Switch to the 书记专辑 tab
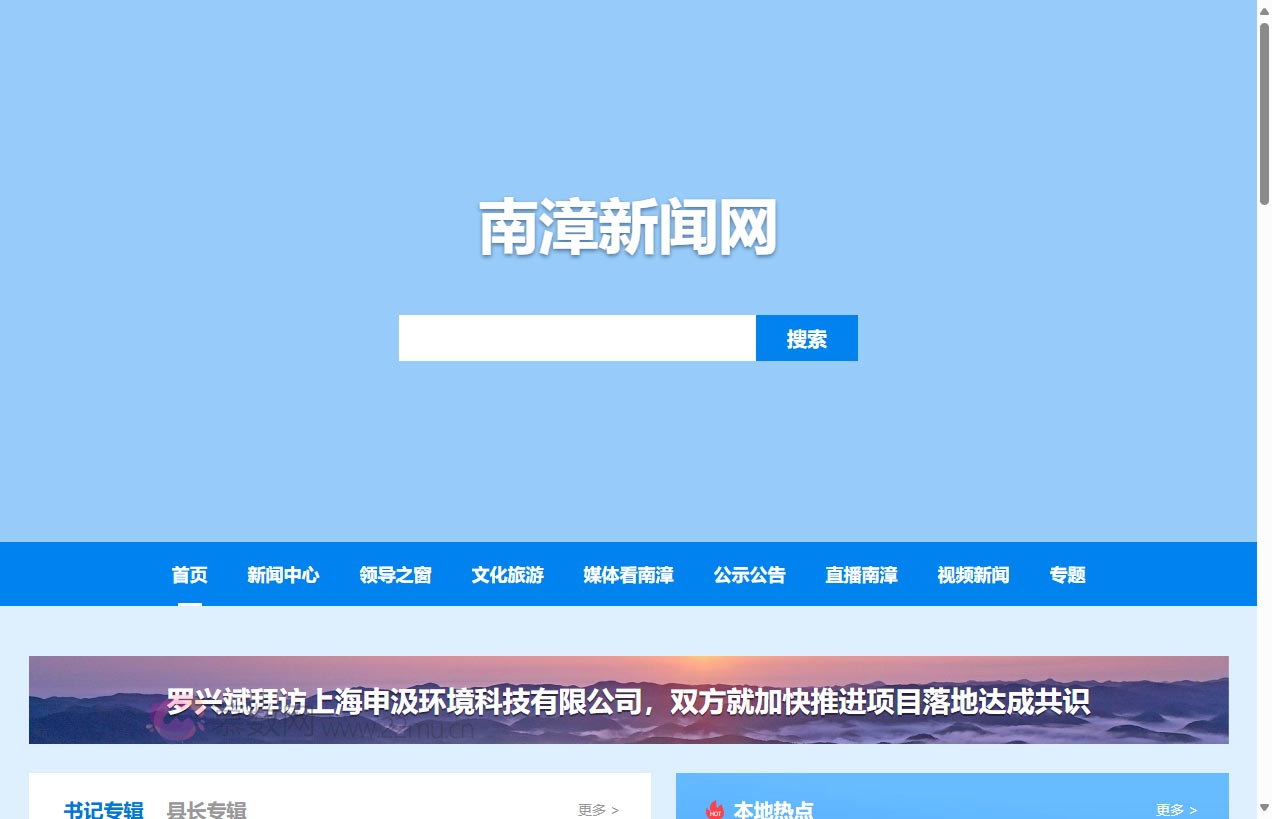The image size is (1272, 819). (x=102, y=810)
